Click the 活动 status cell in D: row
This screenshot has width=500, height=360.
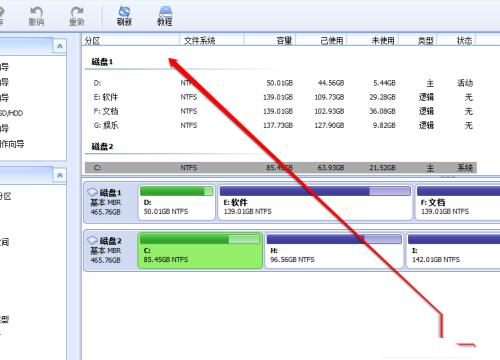(465, 83)
